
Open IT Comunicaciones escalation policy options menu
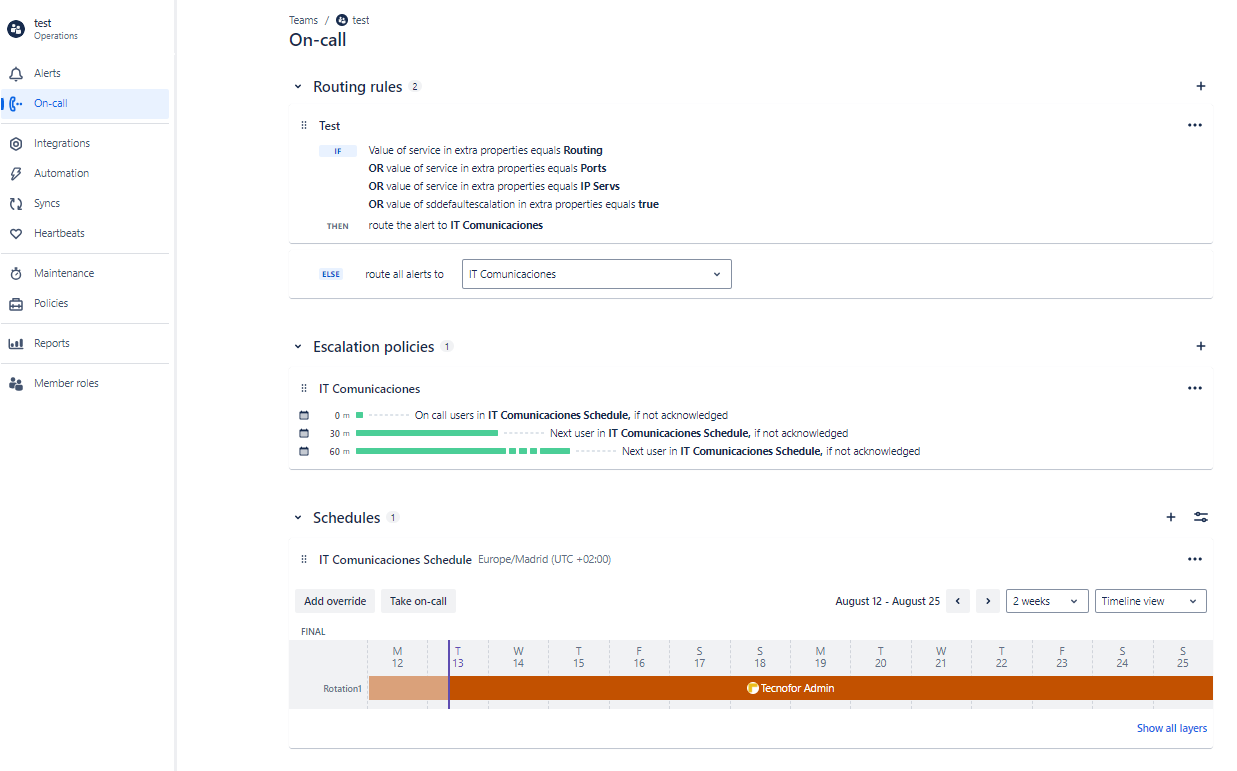coord(1194,389)
